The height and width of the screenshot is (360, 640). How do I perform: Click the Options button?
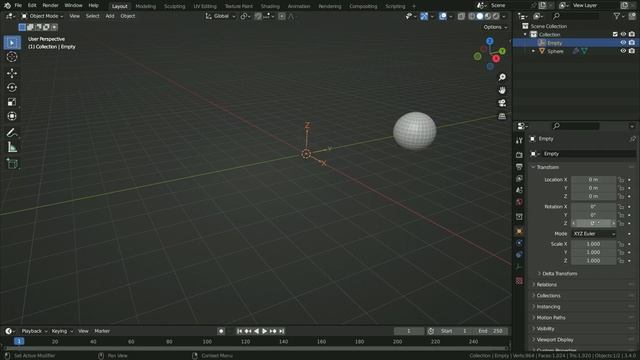495,27
